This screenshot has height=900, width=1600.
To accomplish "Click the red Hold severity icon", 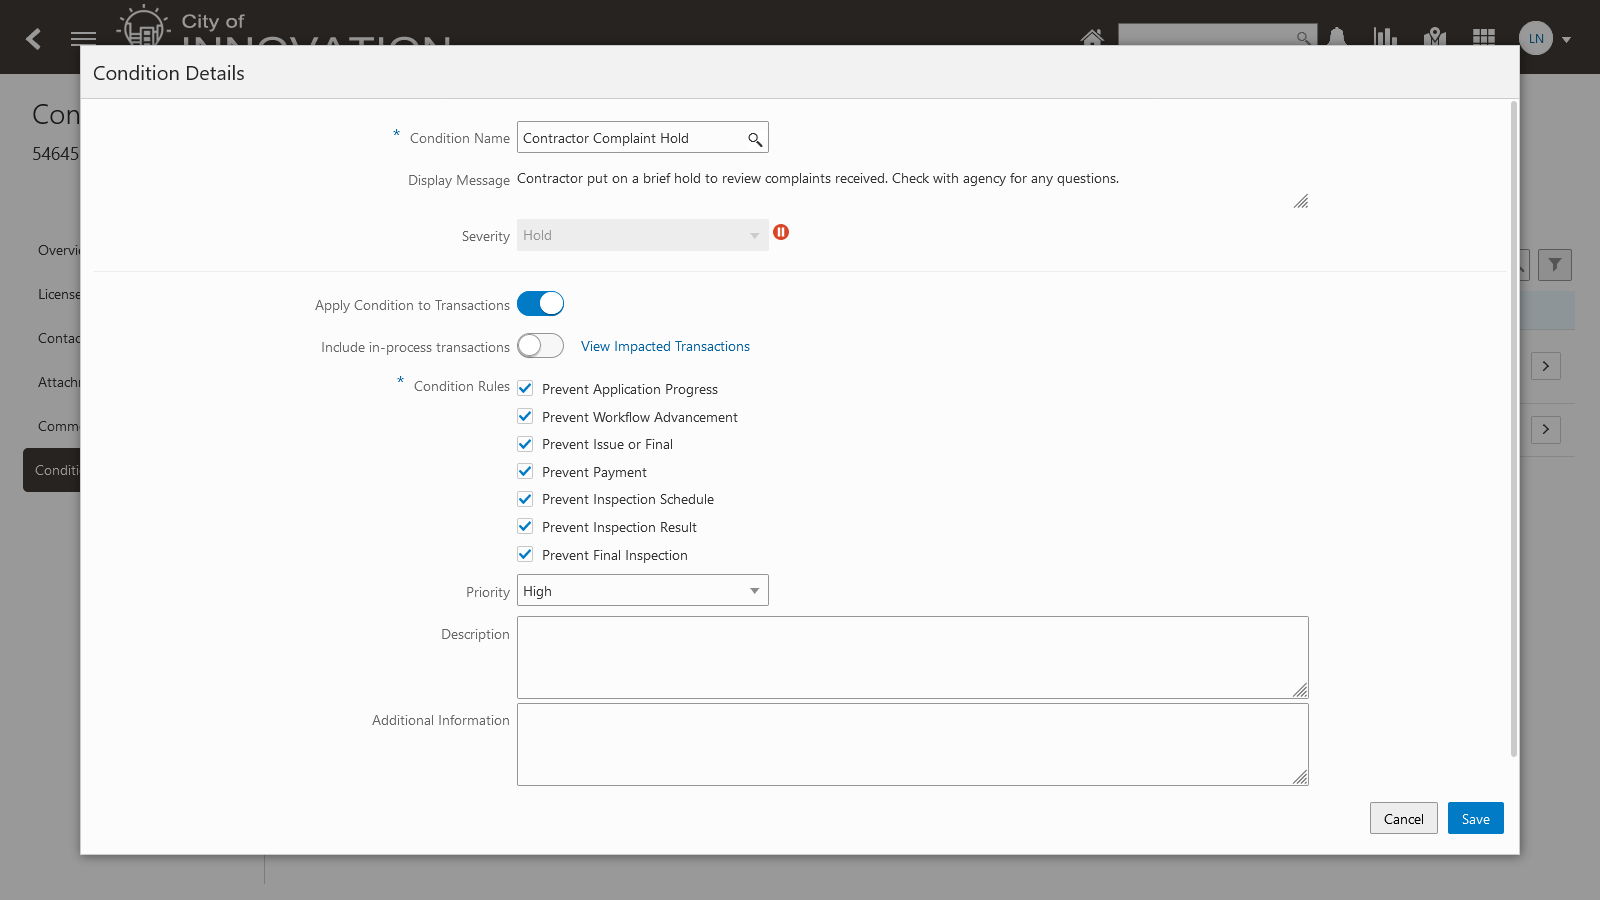I will pyautogui.click(x=781, y=233).
